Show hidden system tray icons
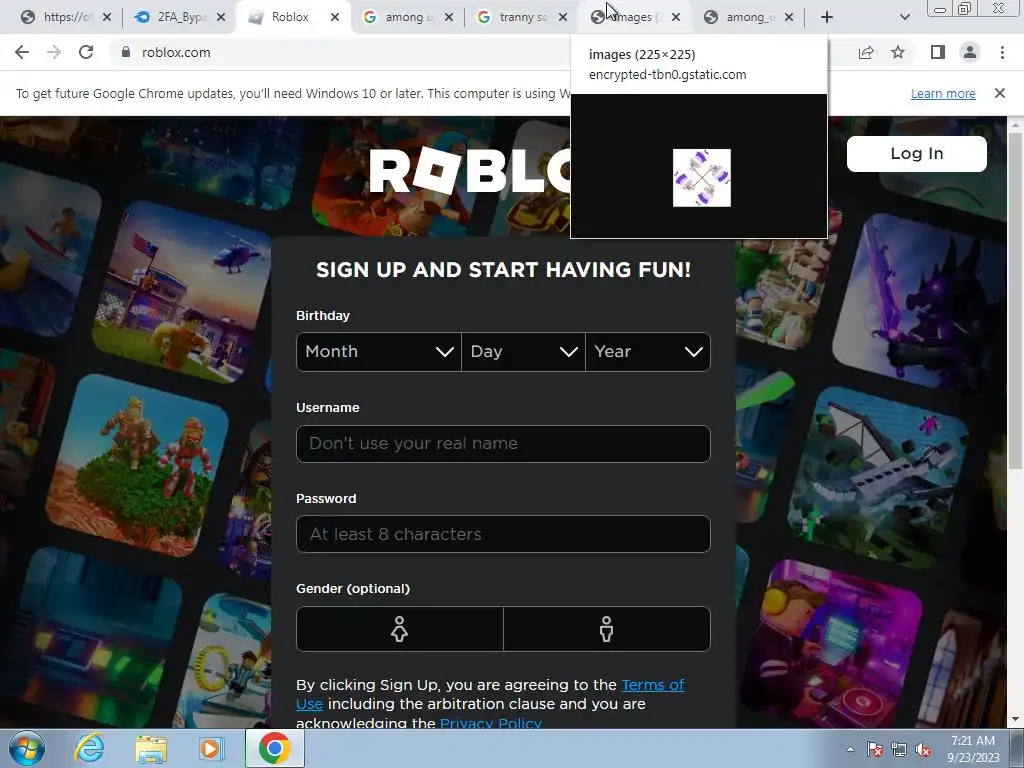Viewport: 1024px width, 768px height. [850, 749]
